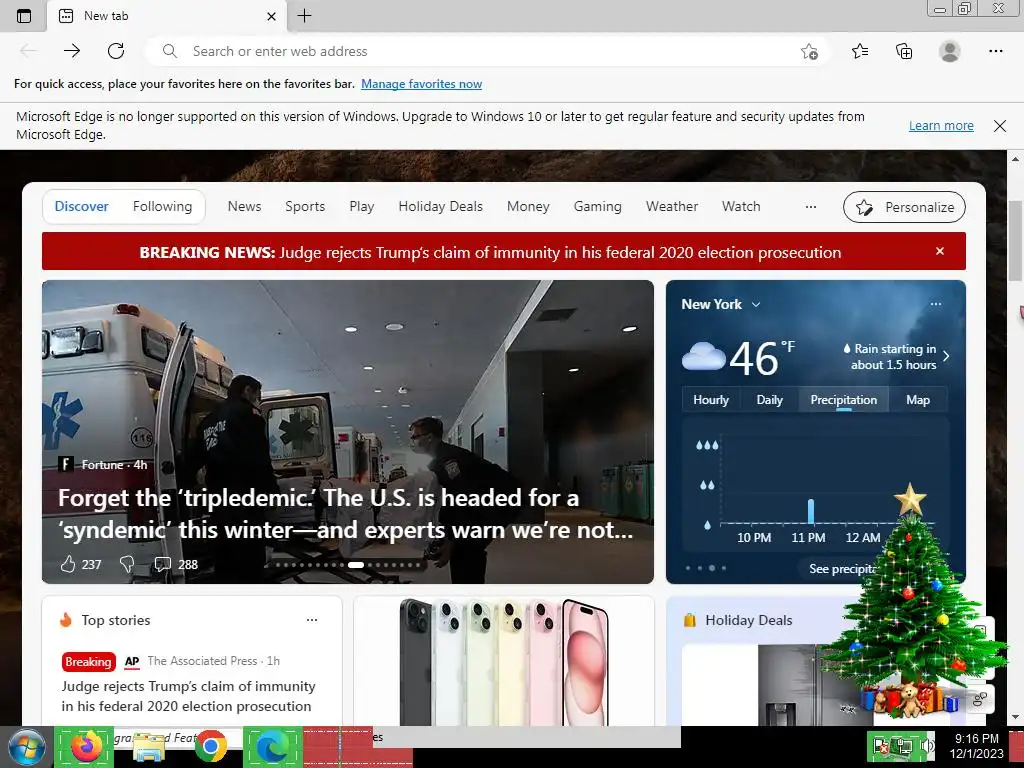Click the address bar search field
The height and width of the screenshot is (768, 1024).
coord(487,51)
